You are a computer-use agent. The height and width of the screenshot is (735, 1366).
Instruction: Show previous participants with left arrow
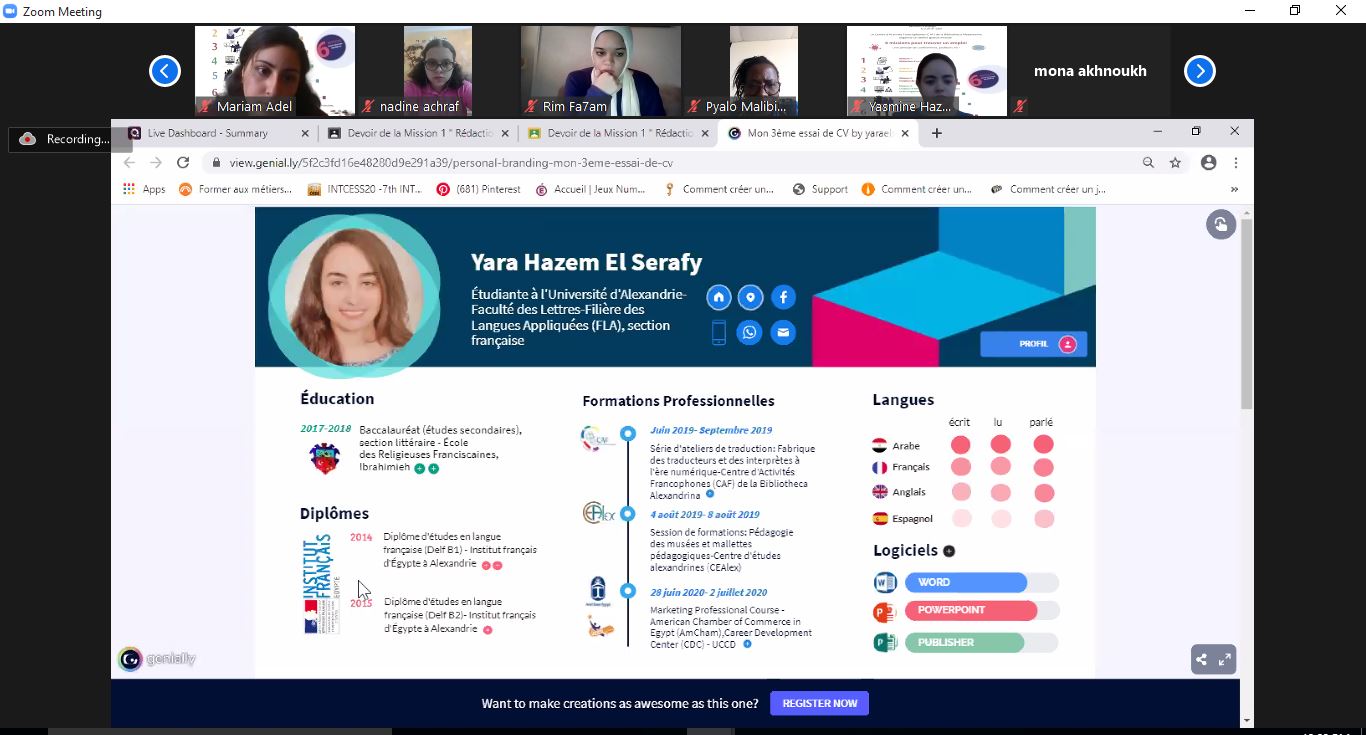click(165, 71)
